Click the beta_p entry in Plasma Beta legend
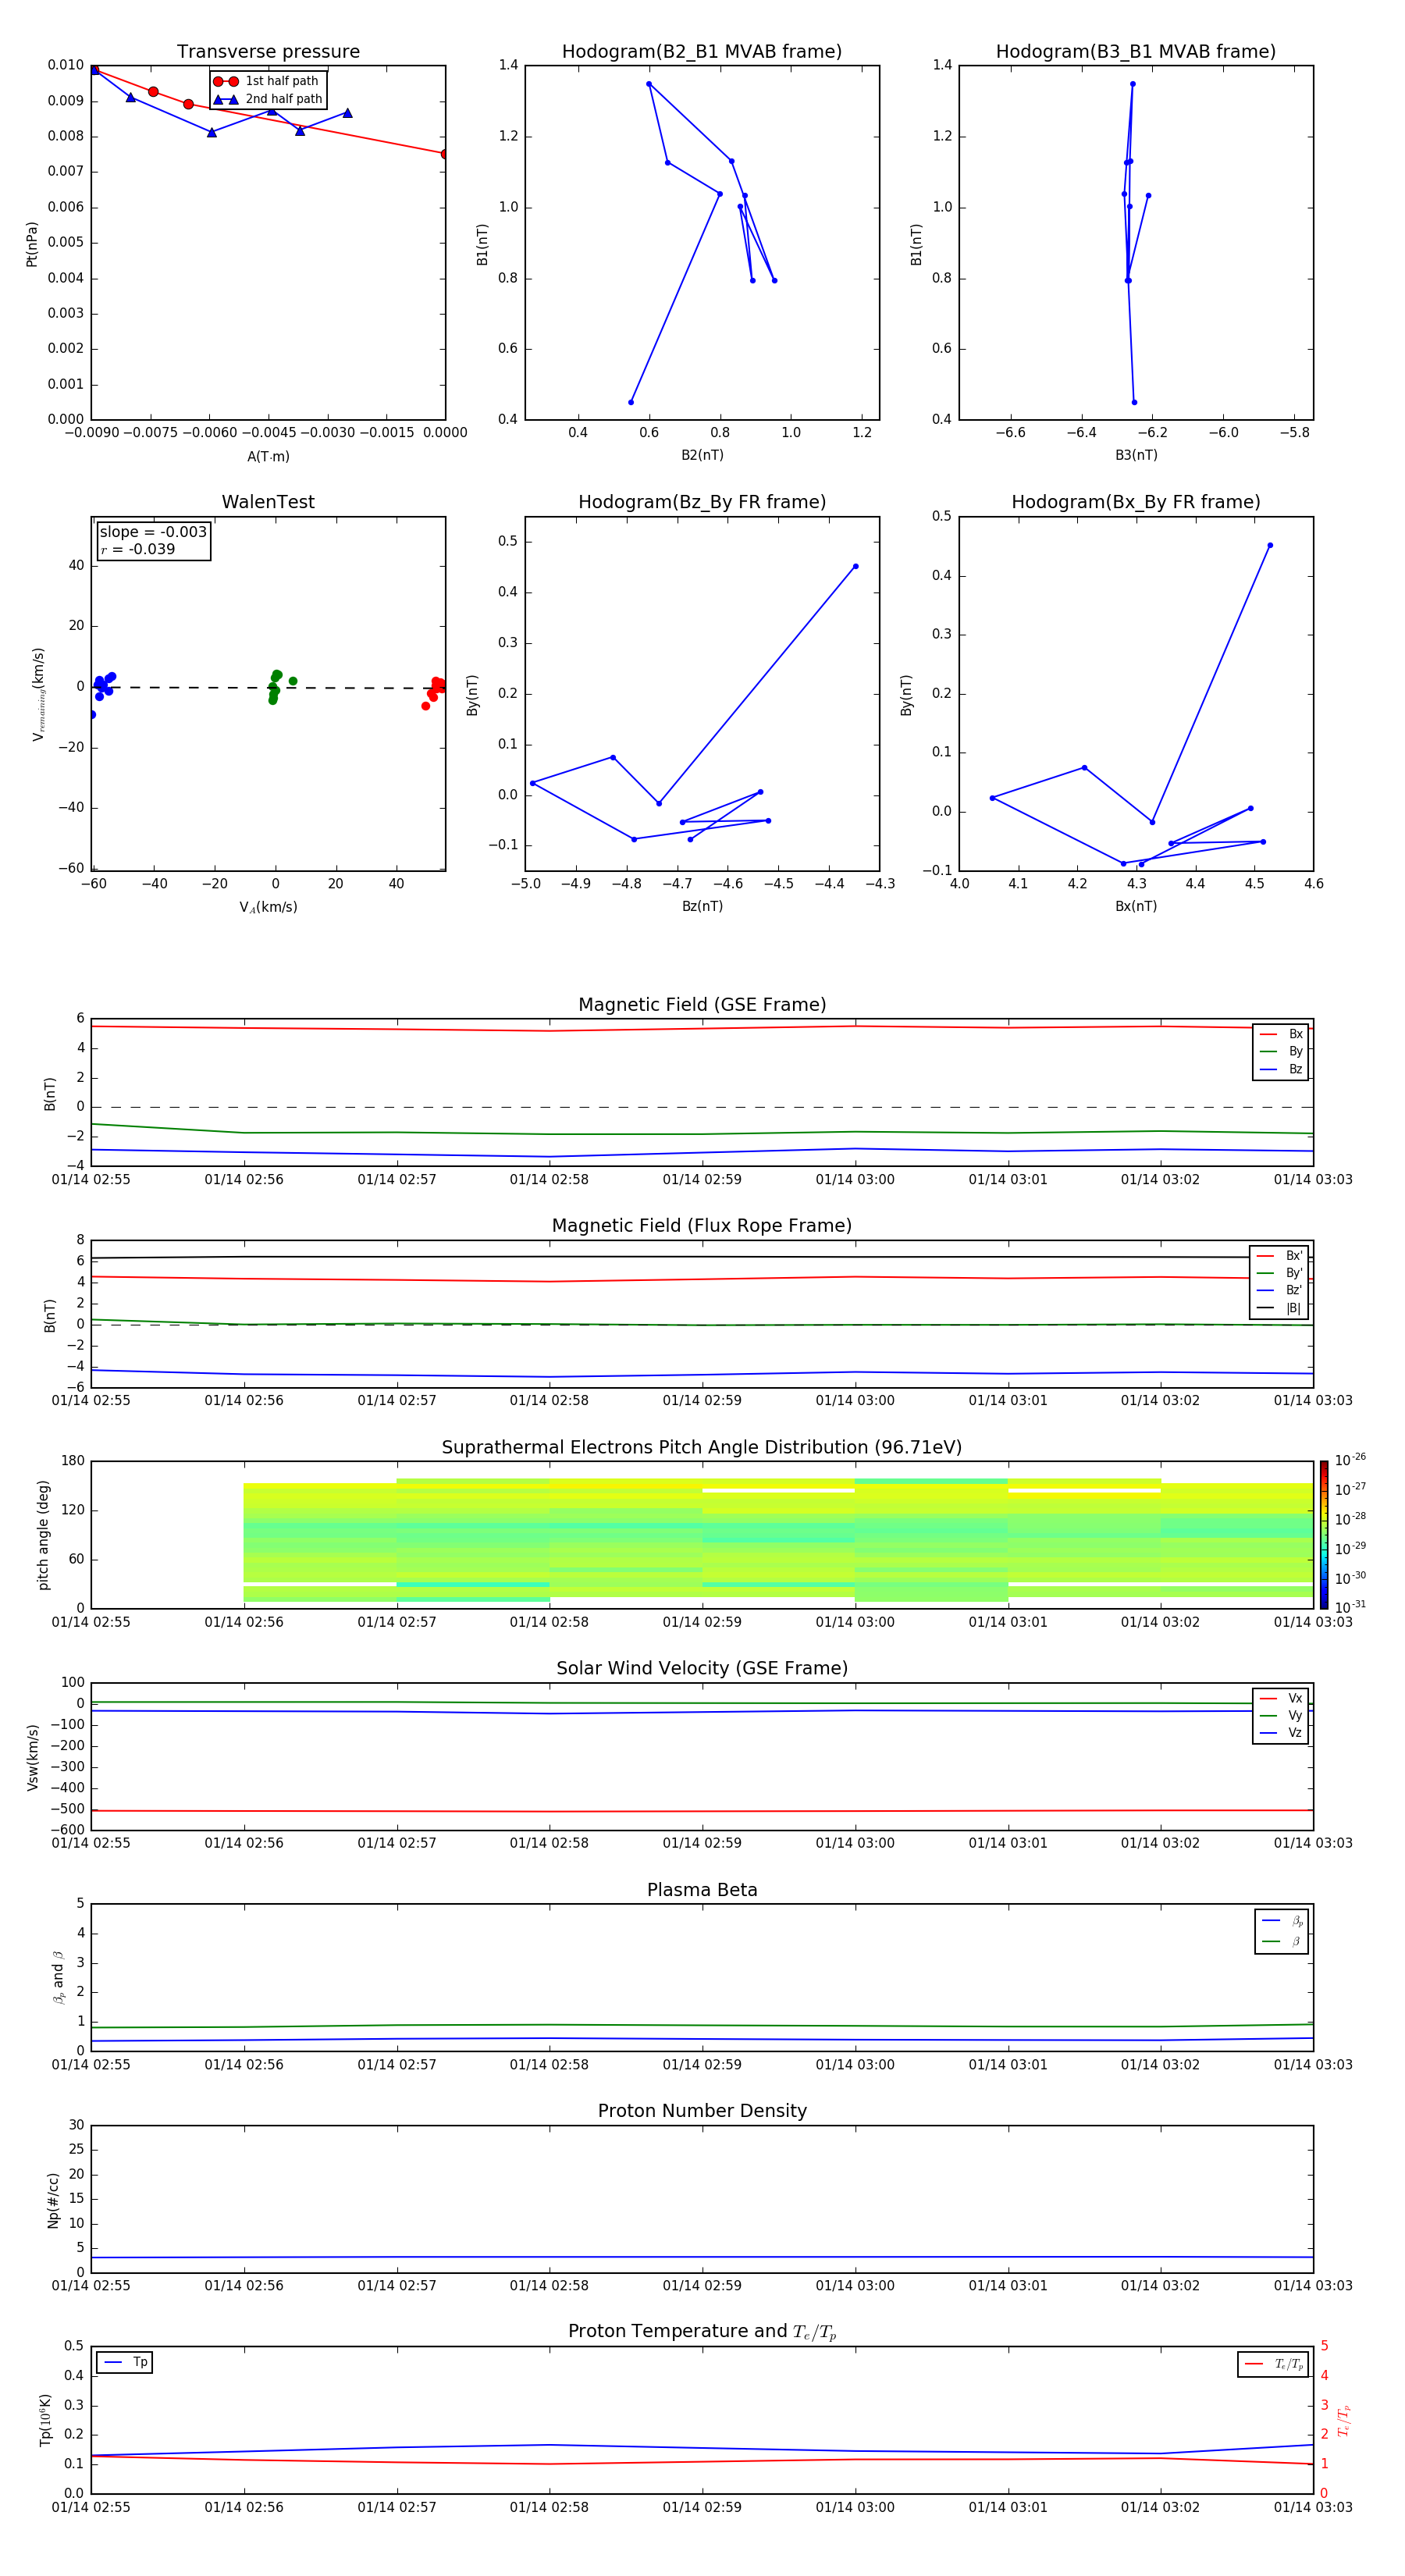The width and height of the screenshot is (1405, 2576). click(1282, 1921)
